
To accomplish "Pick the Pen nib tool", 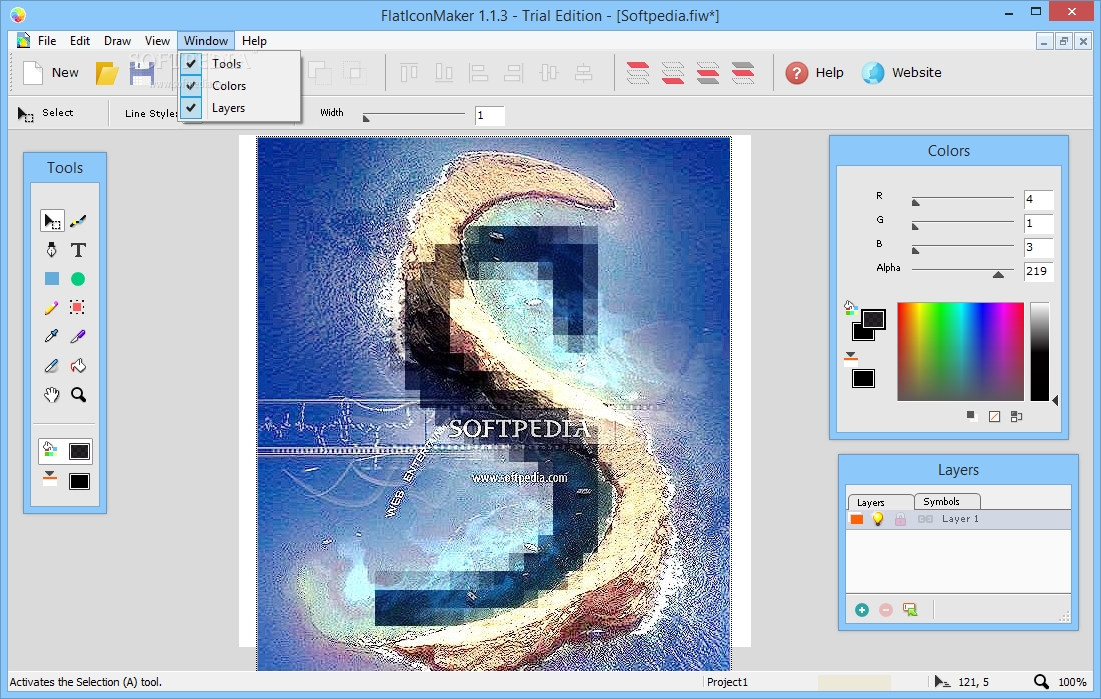I will pos(51,249).
